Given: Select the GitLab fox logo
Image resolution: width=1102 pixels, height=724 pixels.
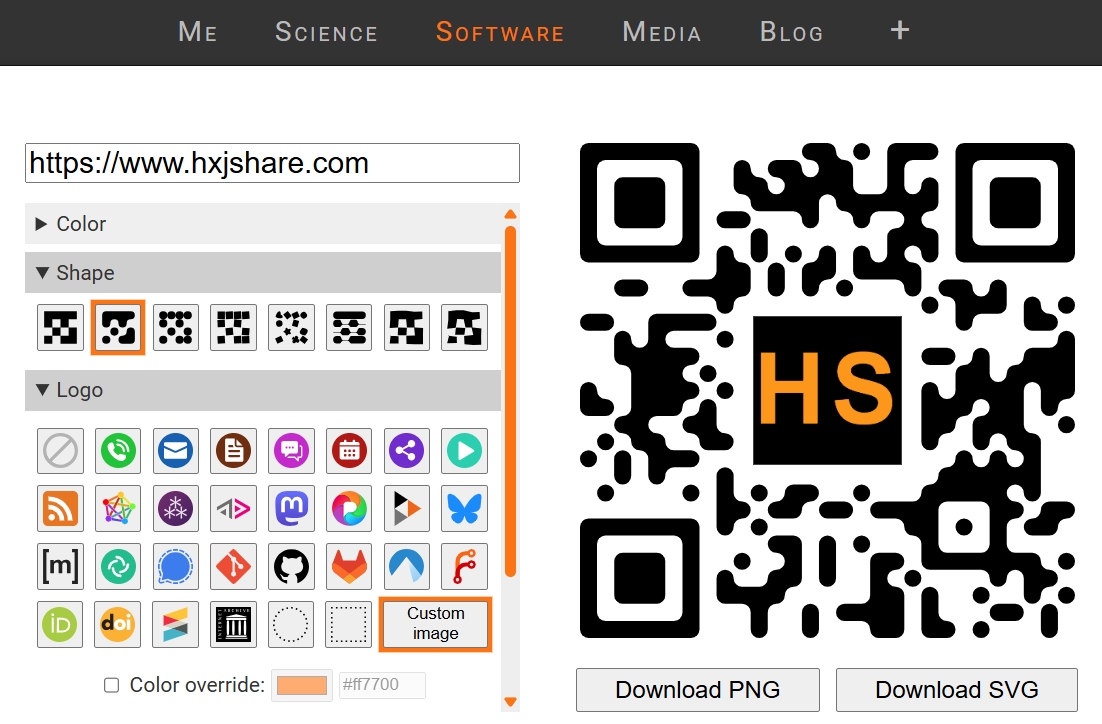Looking at the screenshot, I should [349, 566].
